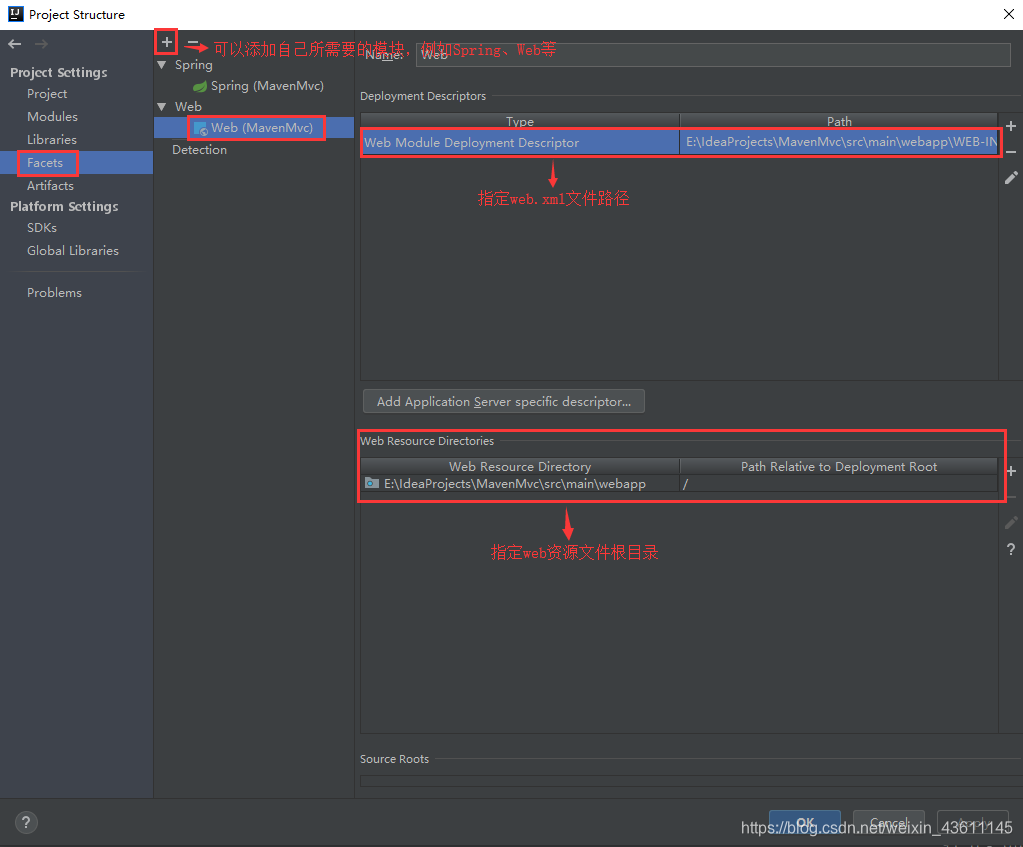Select Web Module Deployment Descriptor row
Screen dimensions: 1023x847
(679, 142)
